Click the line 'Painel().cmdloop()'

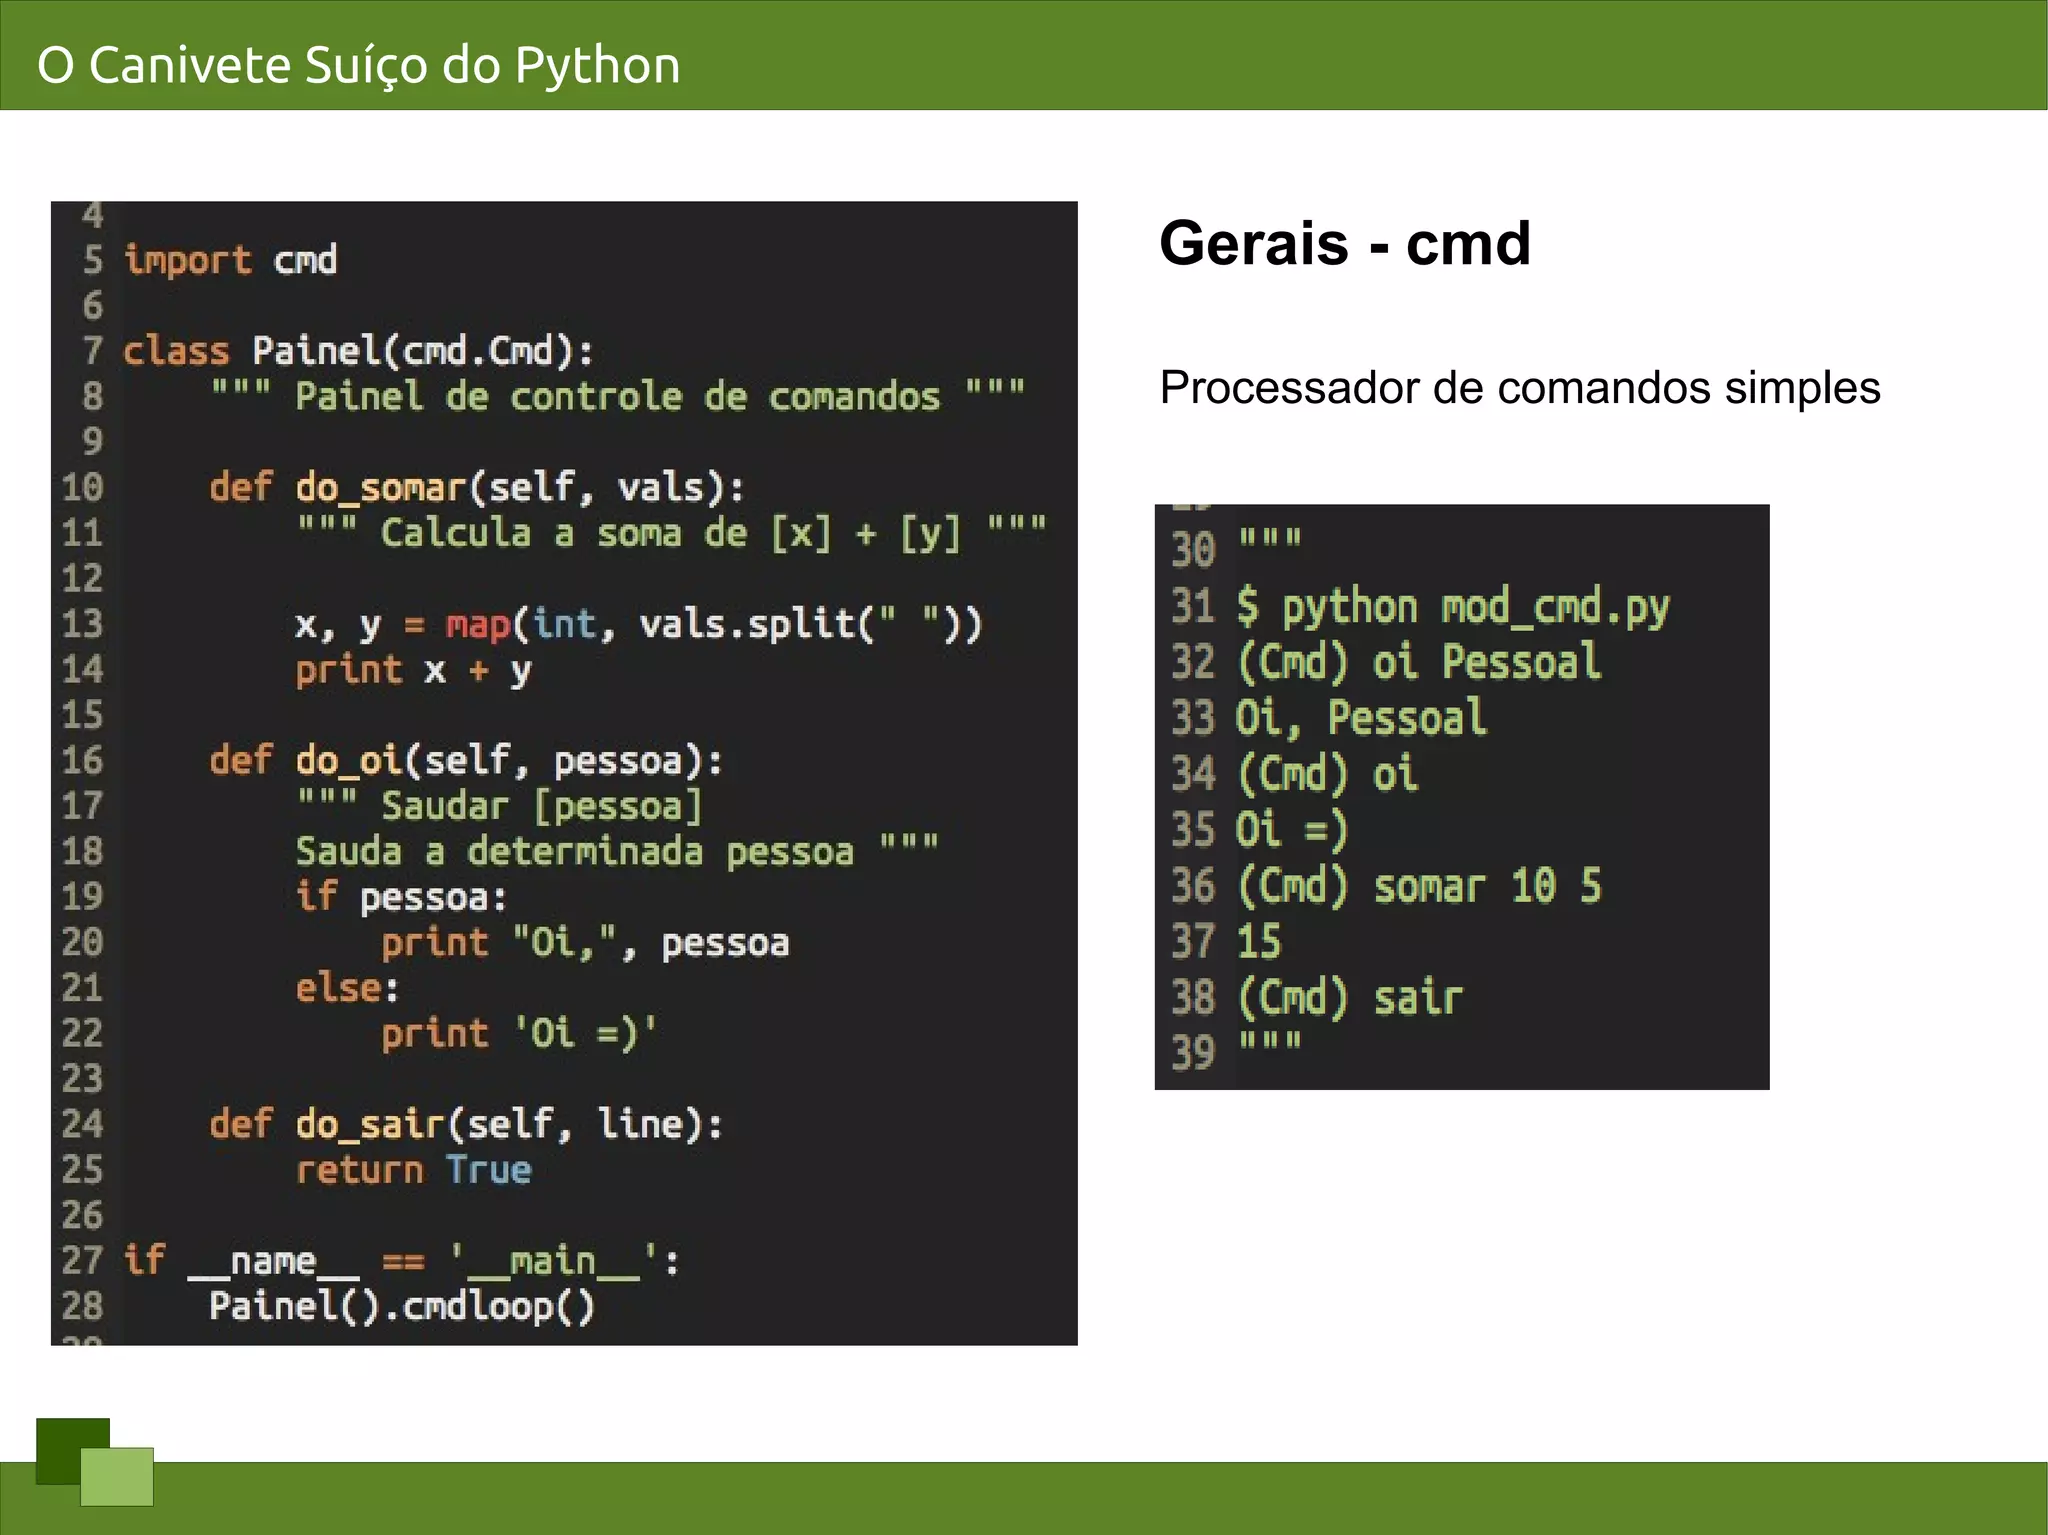point(402,1306)
